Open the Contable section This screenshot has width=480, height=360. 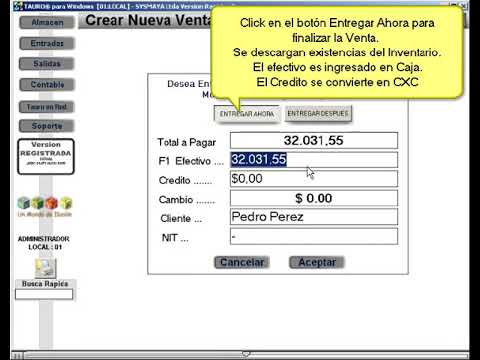pos(47,85)
